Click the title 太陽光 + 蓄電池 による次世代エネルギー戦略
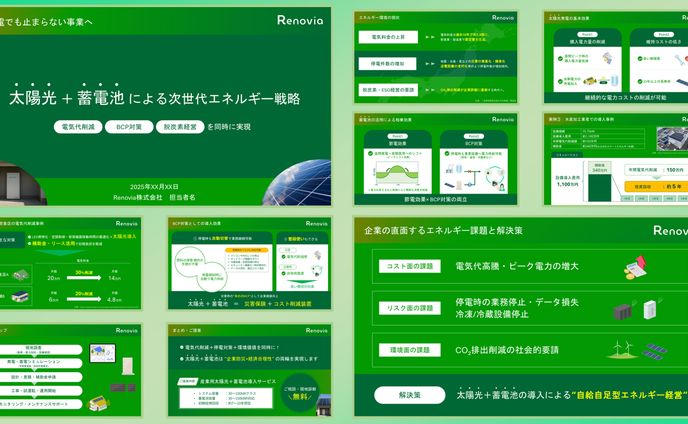The width and height of the screenshot is (688, 424). pyautogui.click(x=154, y=98)
